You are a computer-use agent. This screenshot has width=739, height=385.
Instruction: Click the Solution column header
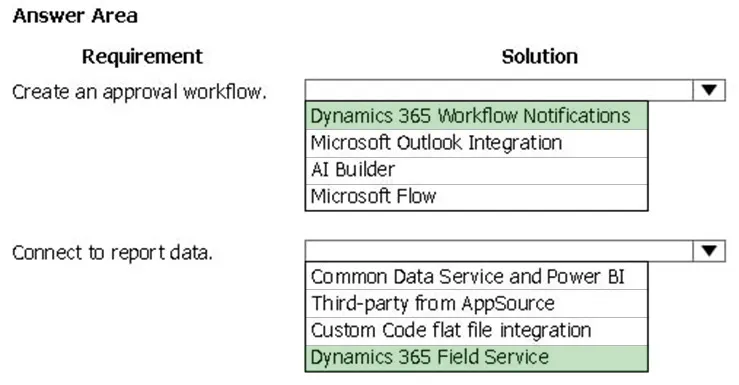pyautogui.click(x=540, y=57)
